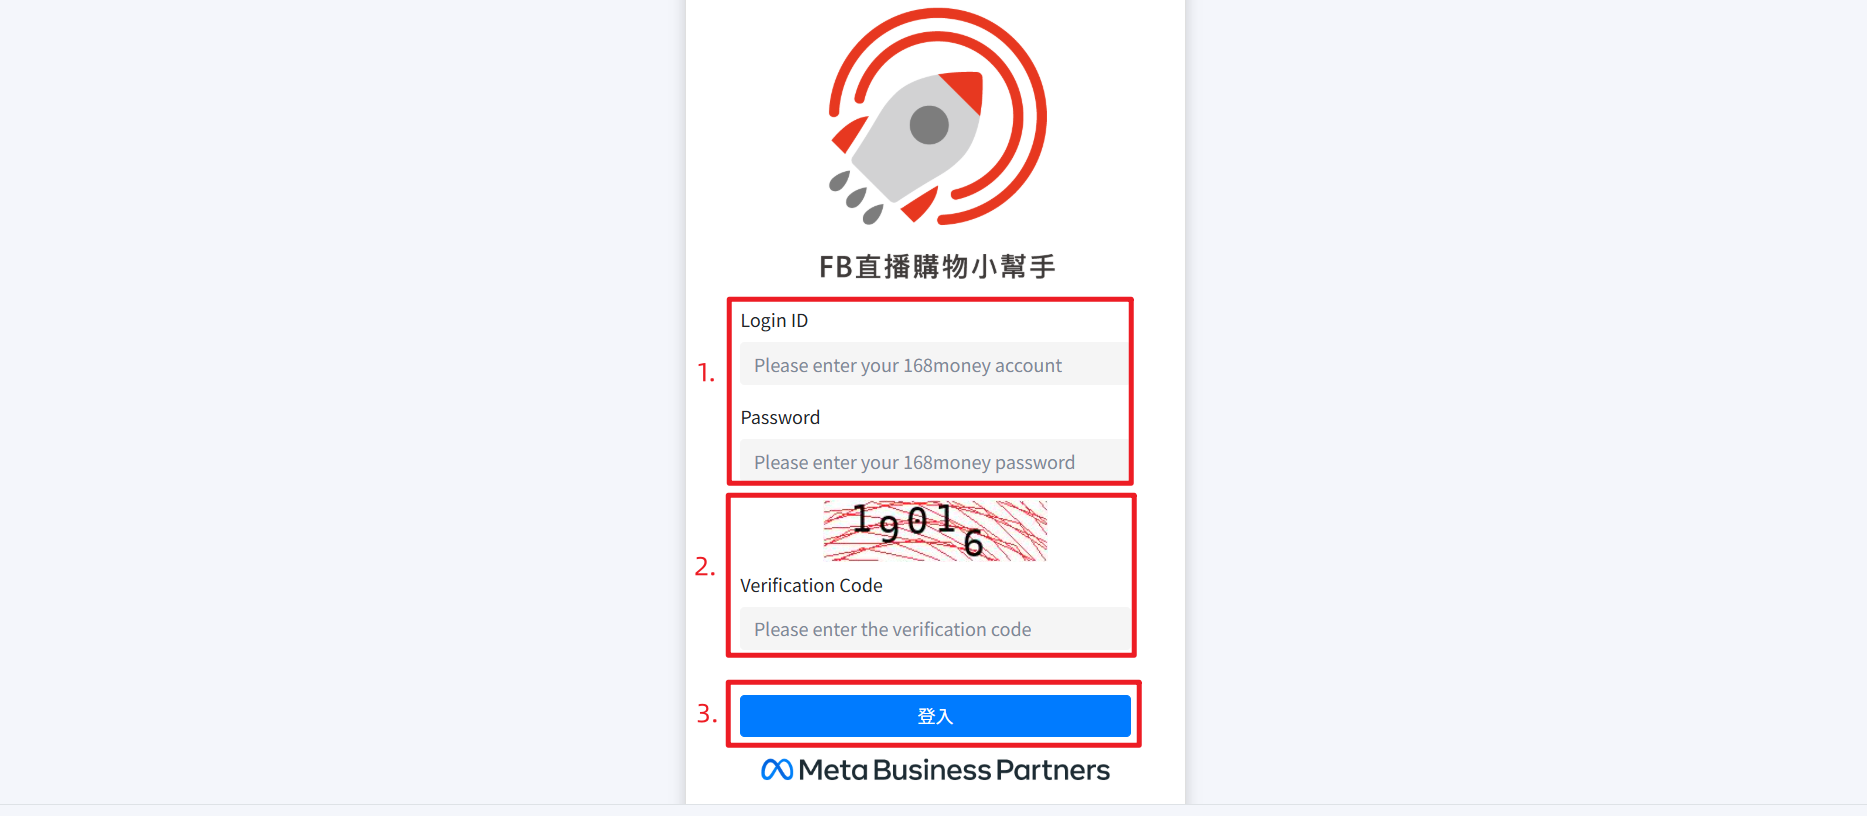Click the captcha image showing 19016
This screenshot has height=816, width=1867.
[x=935, y=530]
